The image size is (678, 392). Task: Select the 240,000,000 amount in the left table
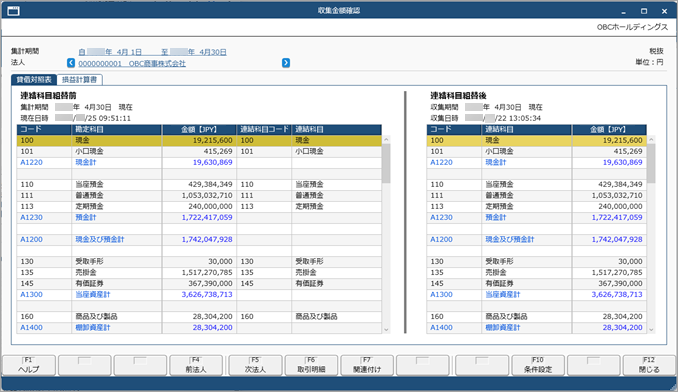(x=210, y=207)
